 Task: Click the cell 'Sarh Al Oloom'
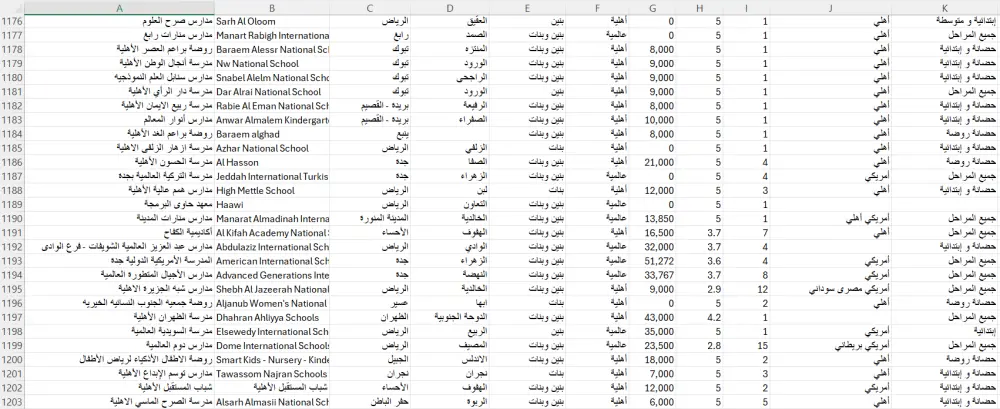pyautogui.click(x=272, y=22)
